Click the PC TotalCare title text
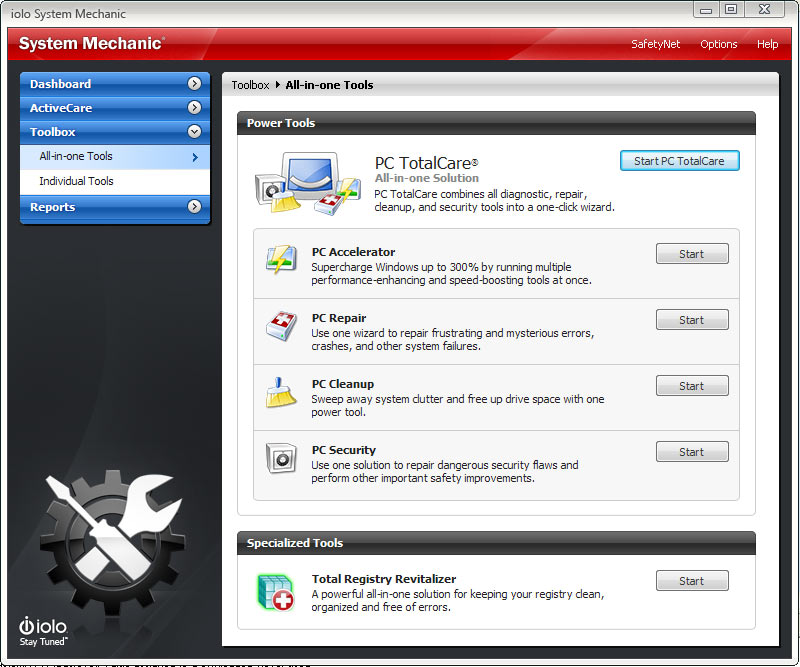Image resolution: width=800 pixels, height=667 pixels. click(x=426, y=163)
